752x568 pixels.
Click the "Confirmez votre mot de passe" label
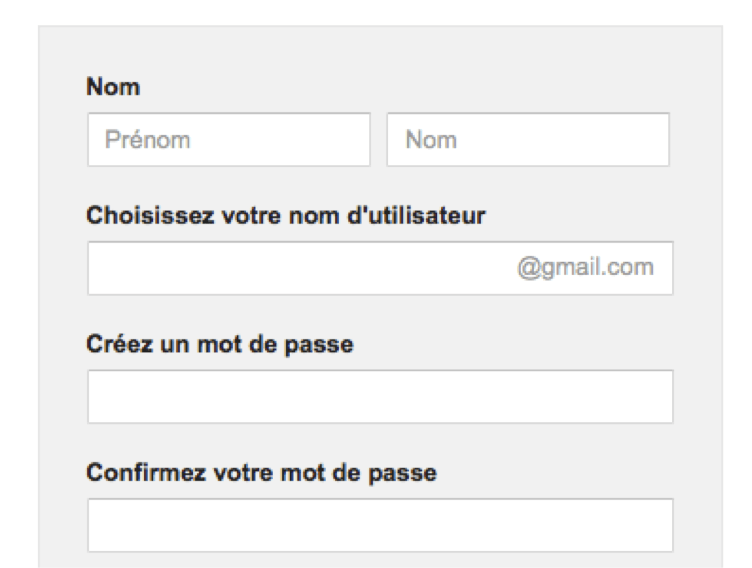pyautogui.click(x=262, y=473)
